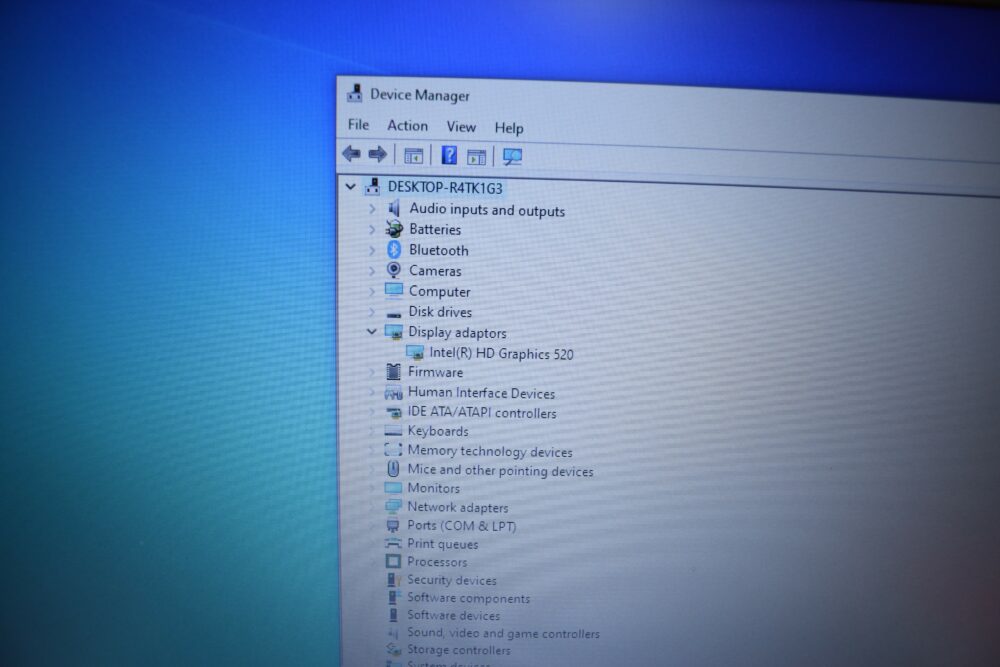Select the Memory technology devices label

490,451
